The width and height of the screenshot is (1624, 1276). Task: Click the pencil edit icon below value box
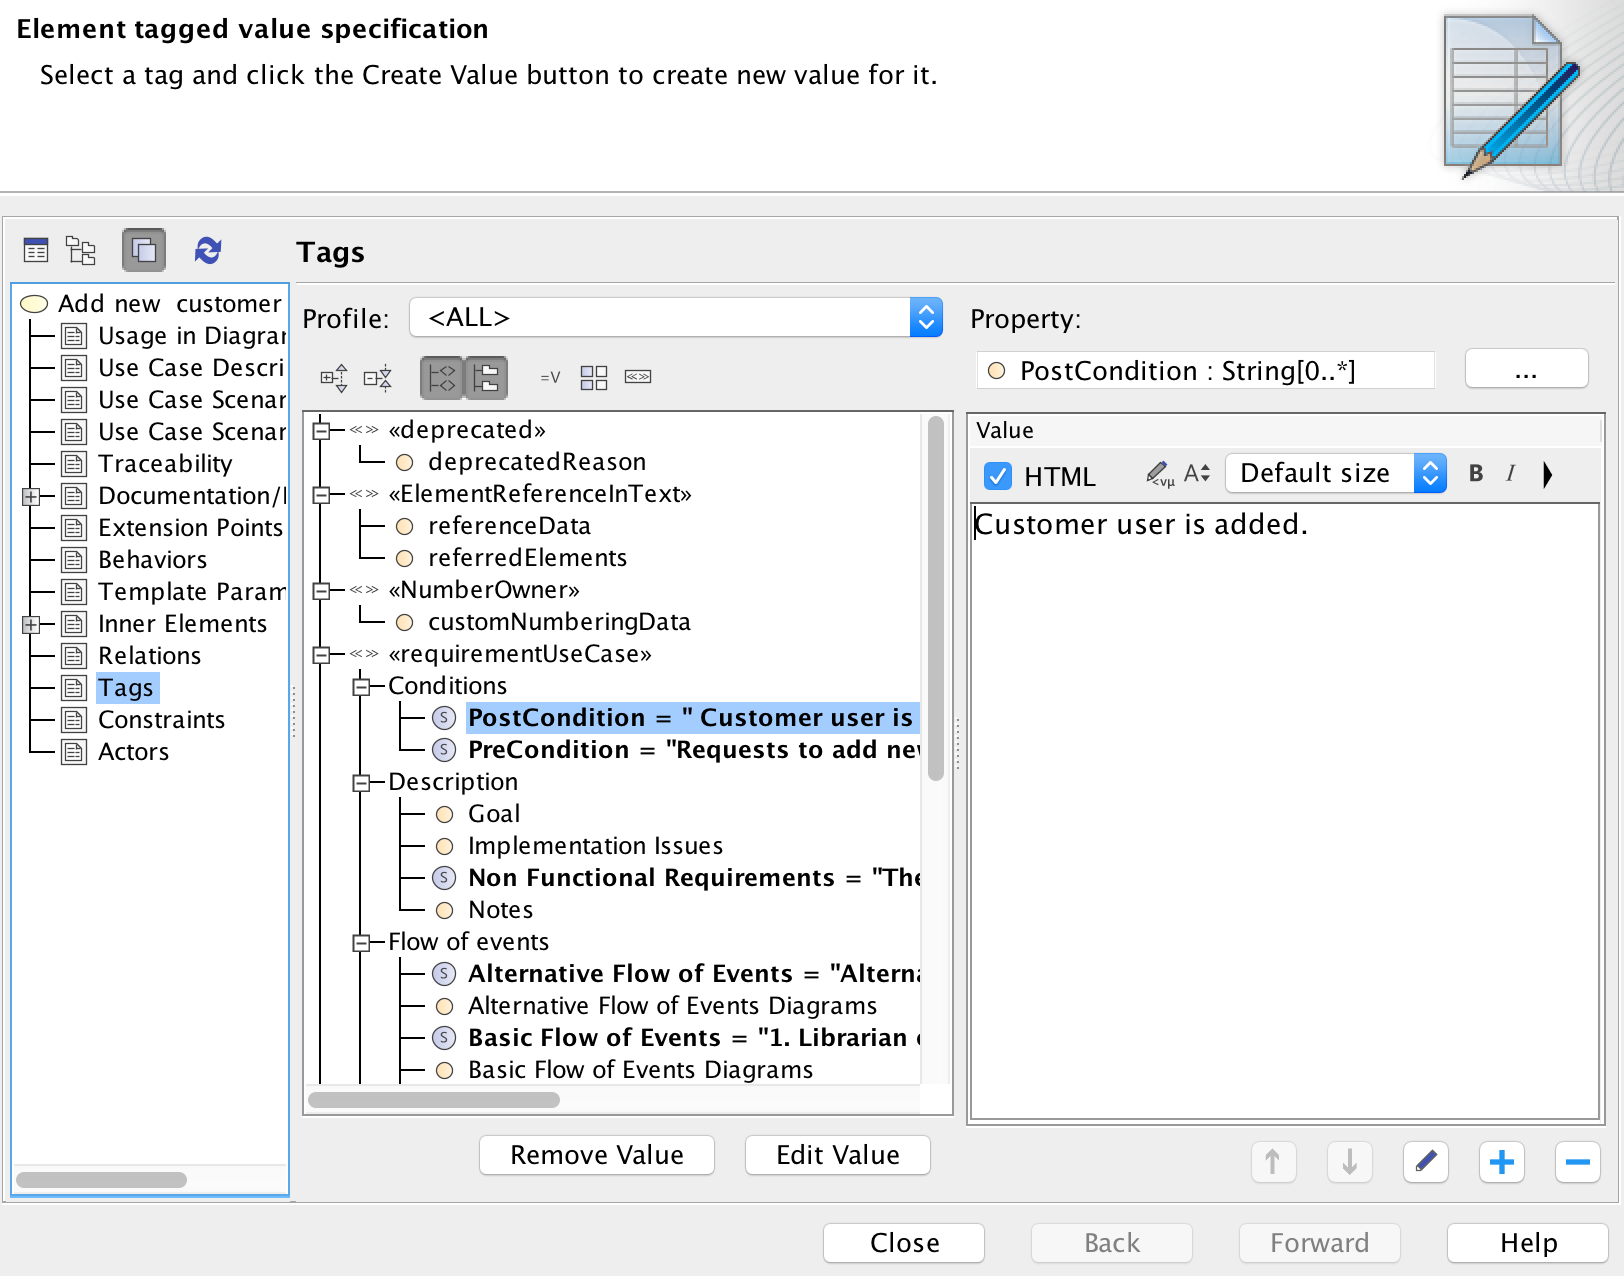click(x=1425, y=1162)
